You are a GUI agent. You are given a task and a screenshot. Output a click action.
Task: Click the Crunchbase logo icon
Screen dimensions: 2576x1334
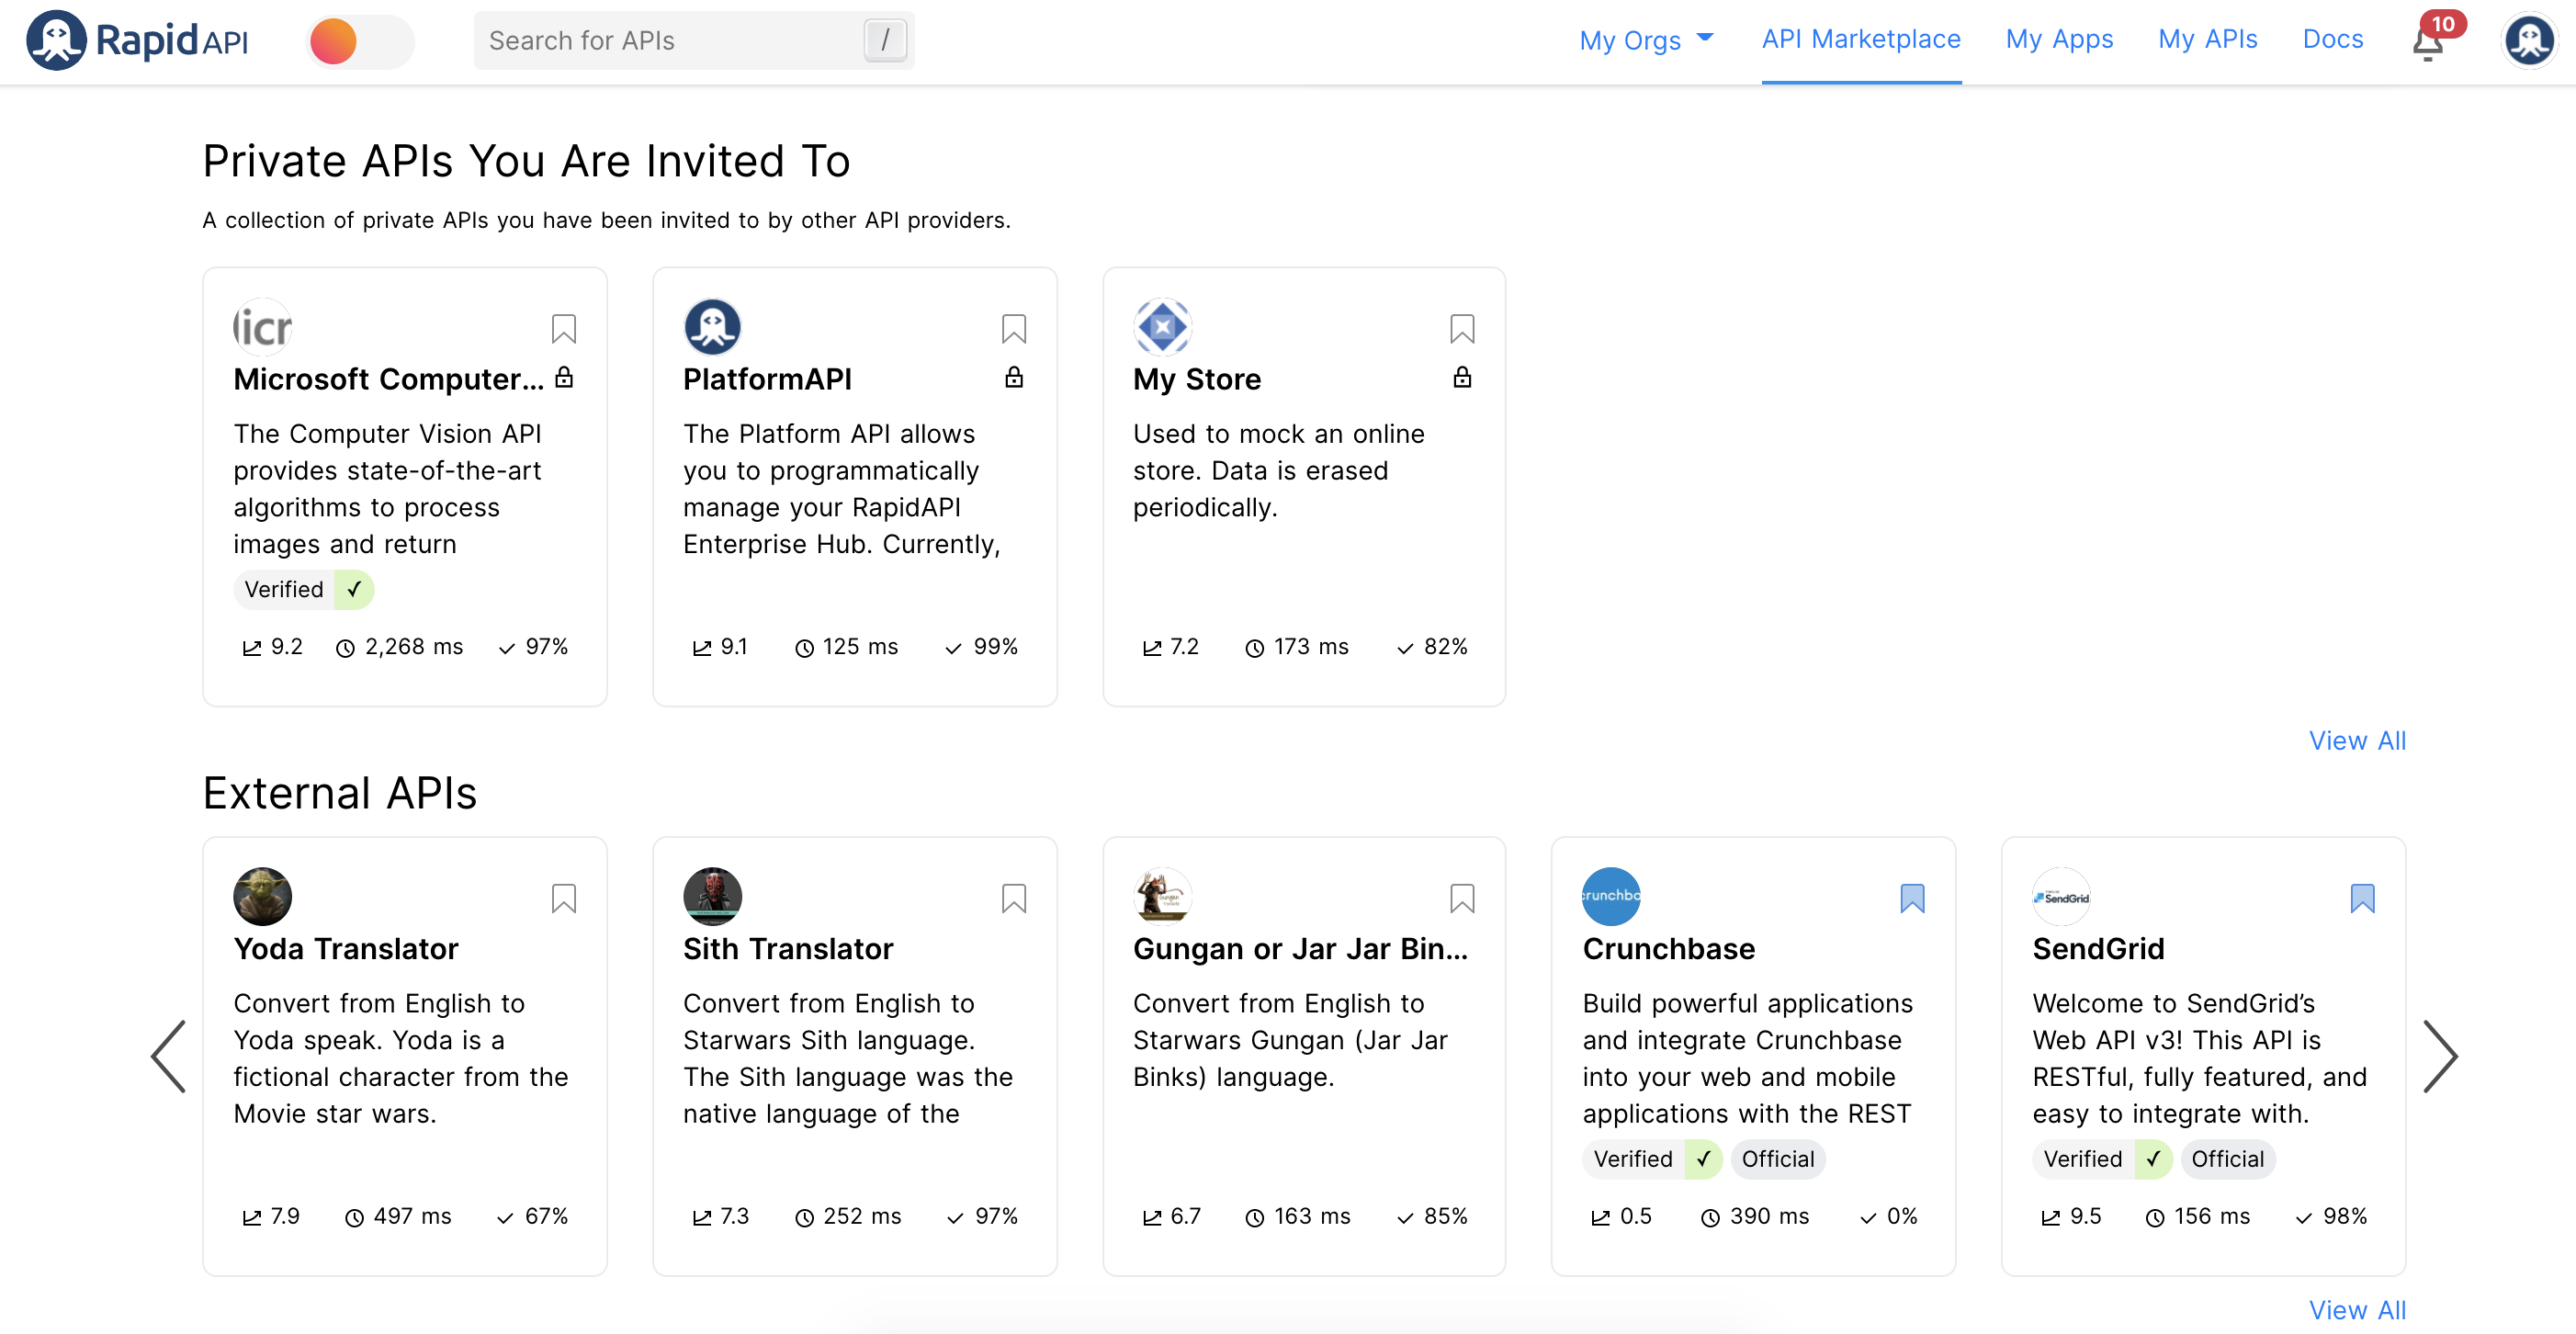[x=1610, y=896]
